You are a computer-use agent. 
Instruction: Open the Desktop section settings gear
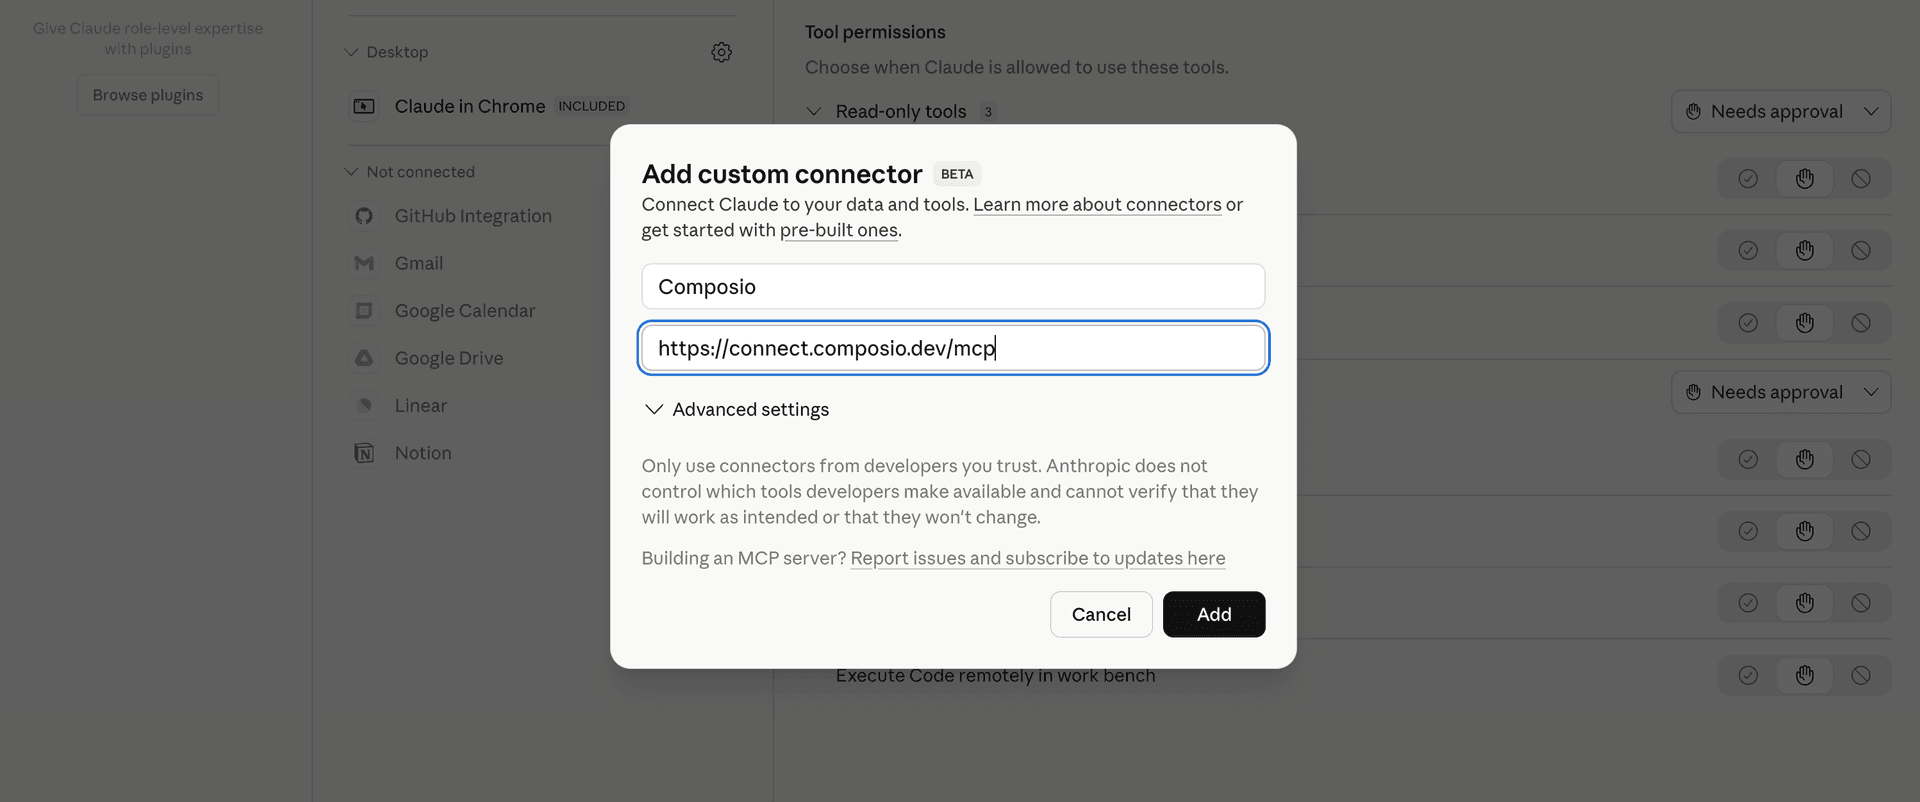(721, 52)
